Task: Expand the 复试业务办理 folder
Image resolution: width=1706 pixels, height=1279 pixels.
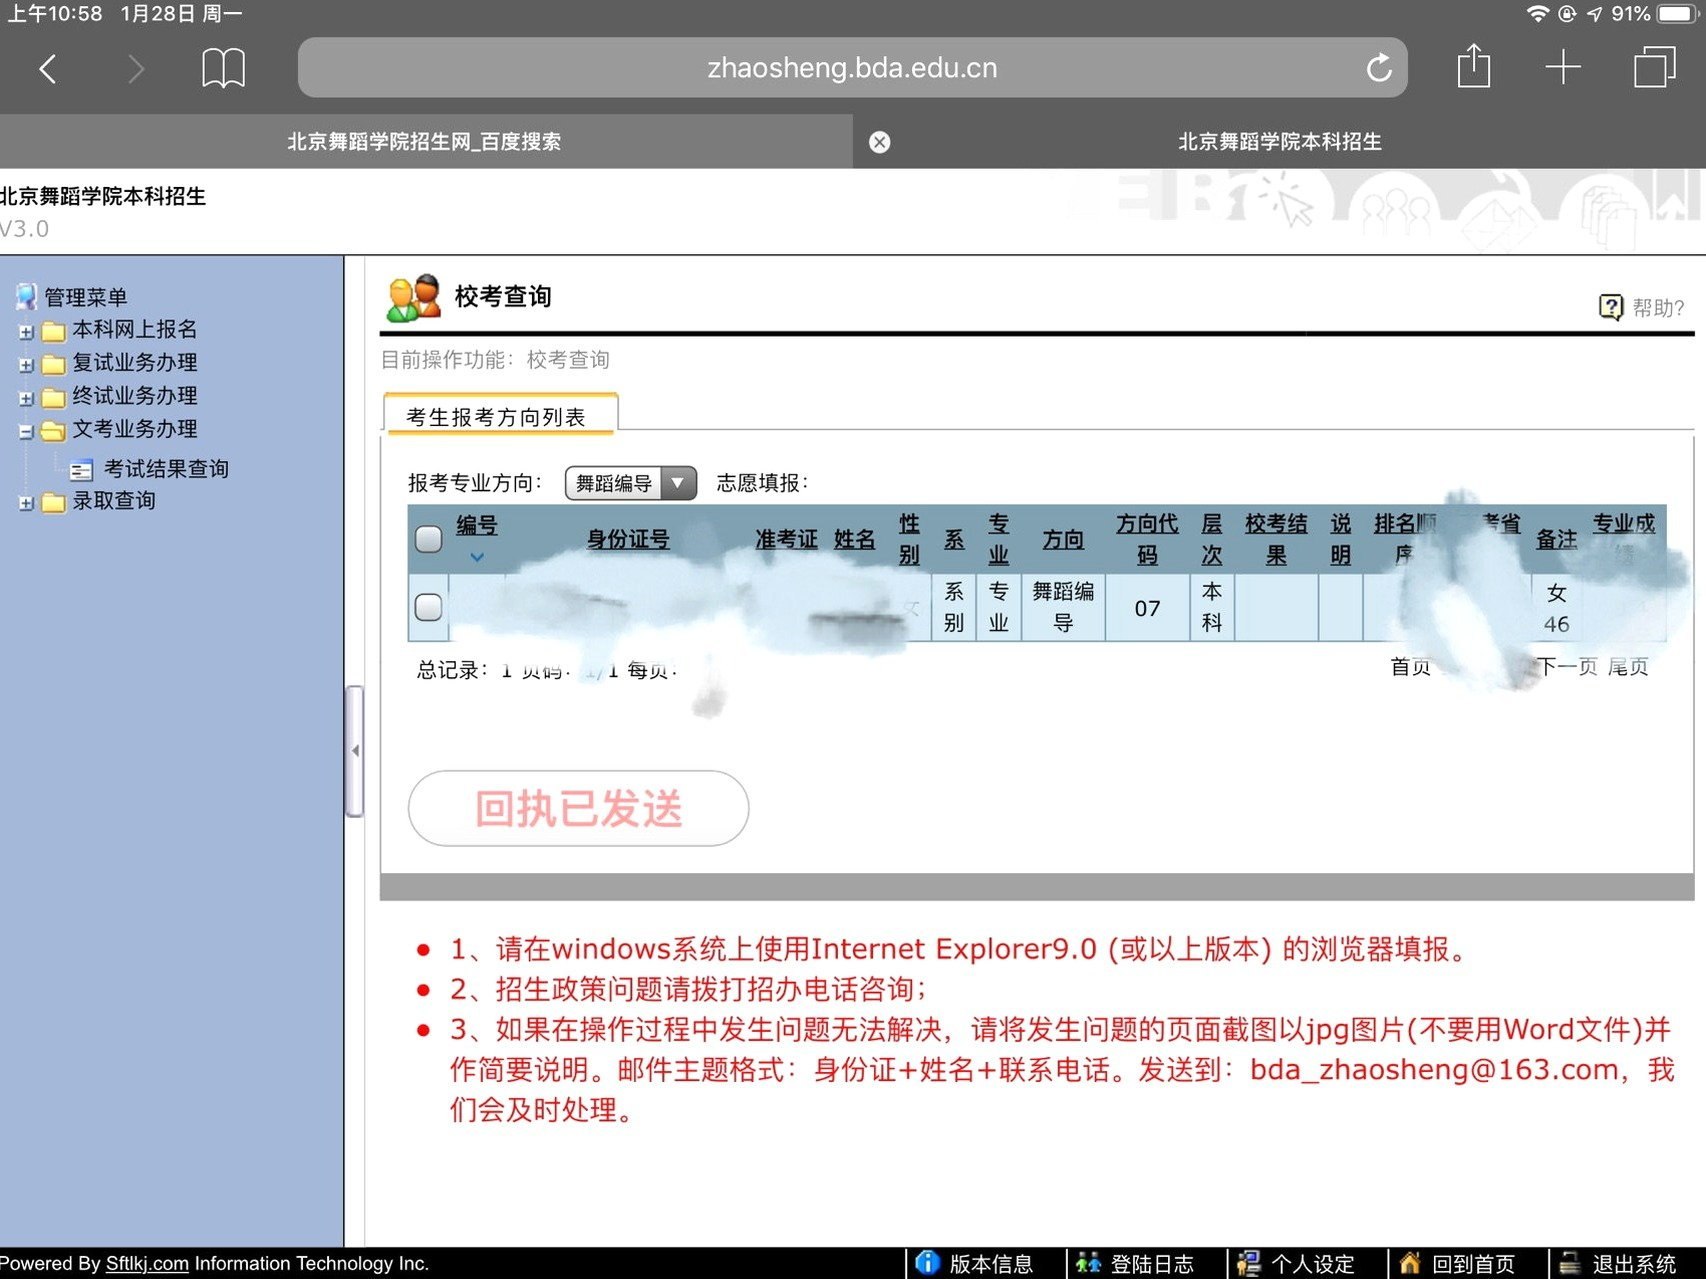Action: 26,365
